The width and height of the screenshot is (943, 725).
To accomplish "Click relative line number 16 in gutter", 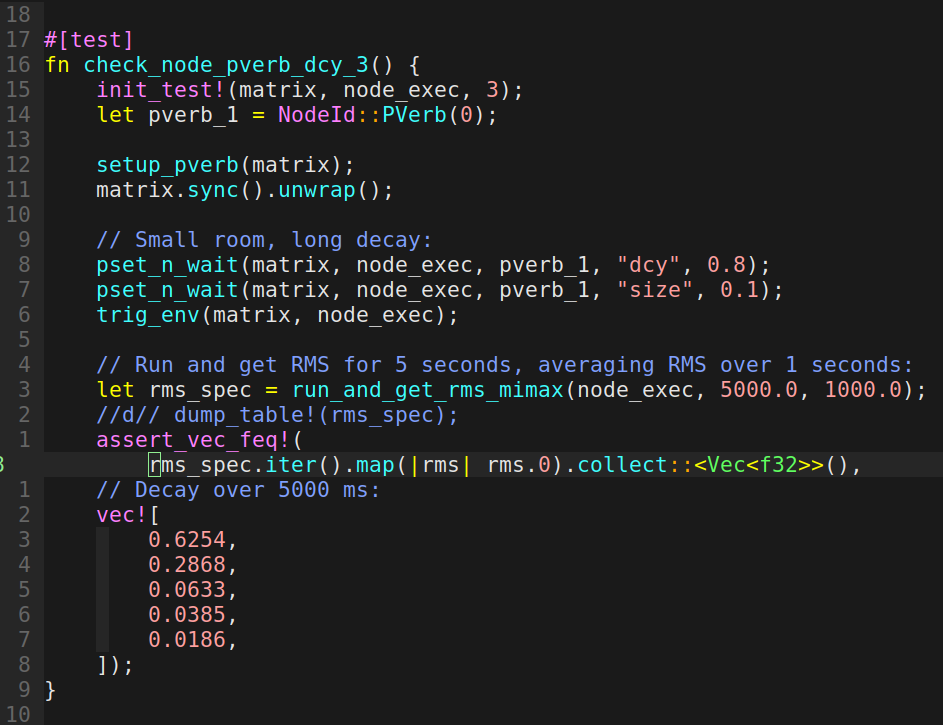I will point(18,65).
